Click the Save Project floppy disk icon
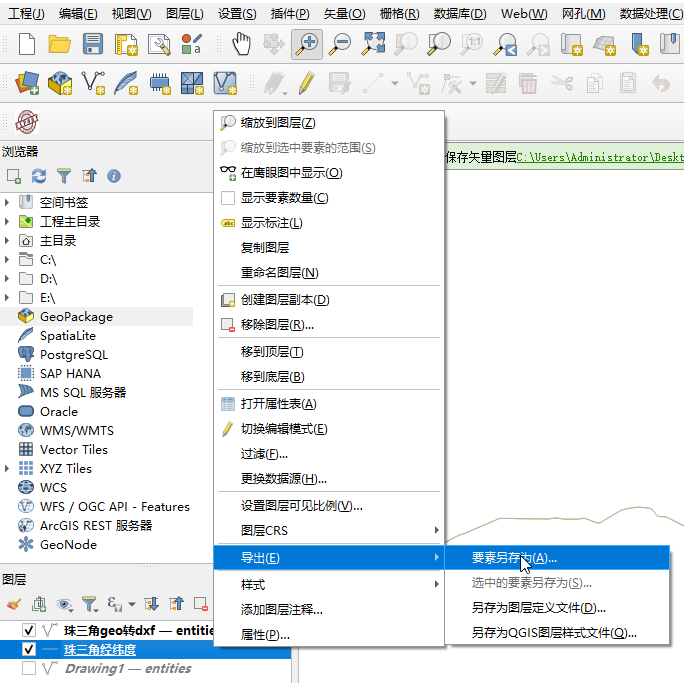684x683 pixels. (x=93, y=43)
